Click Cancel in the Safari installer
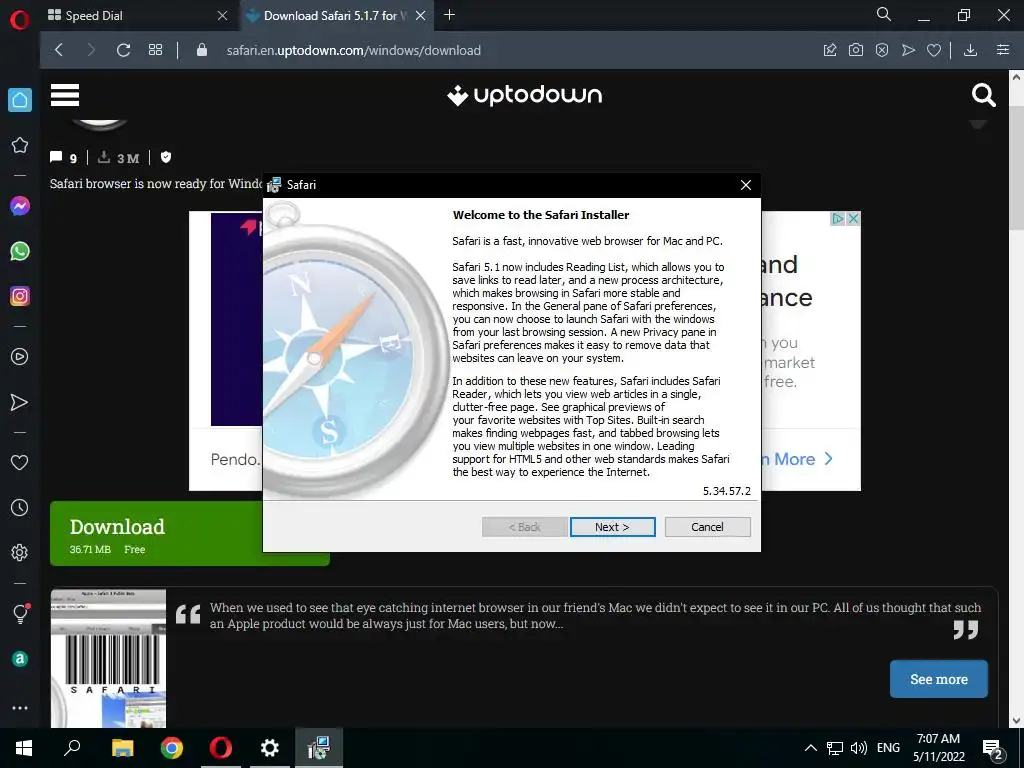 click(x=707, y=527)
